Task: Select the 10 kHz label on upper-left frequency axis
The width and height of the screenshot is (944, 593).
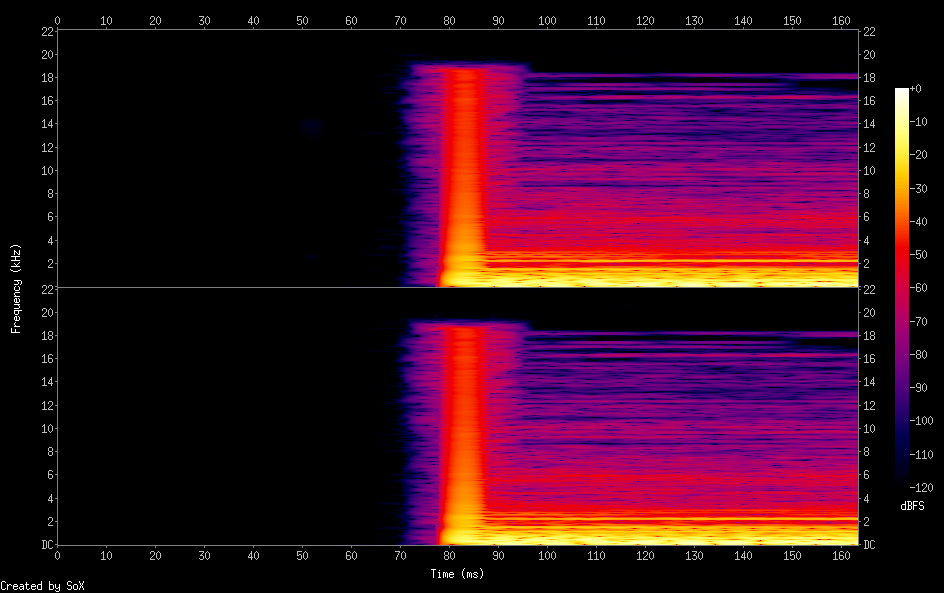Action: tap(46, 170)
